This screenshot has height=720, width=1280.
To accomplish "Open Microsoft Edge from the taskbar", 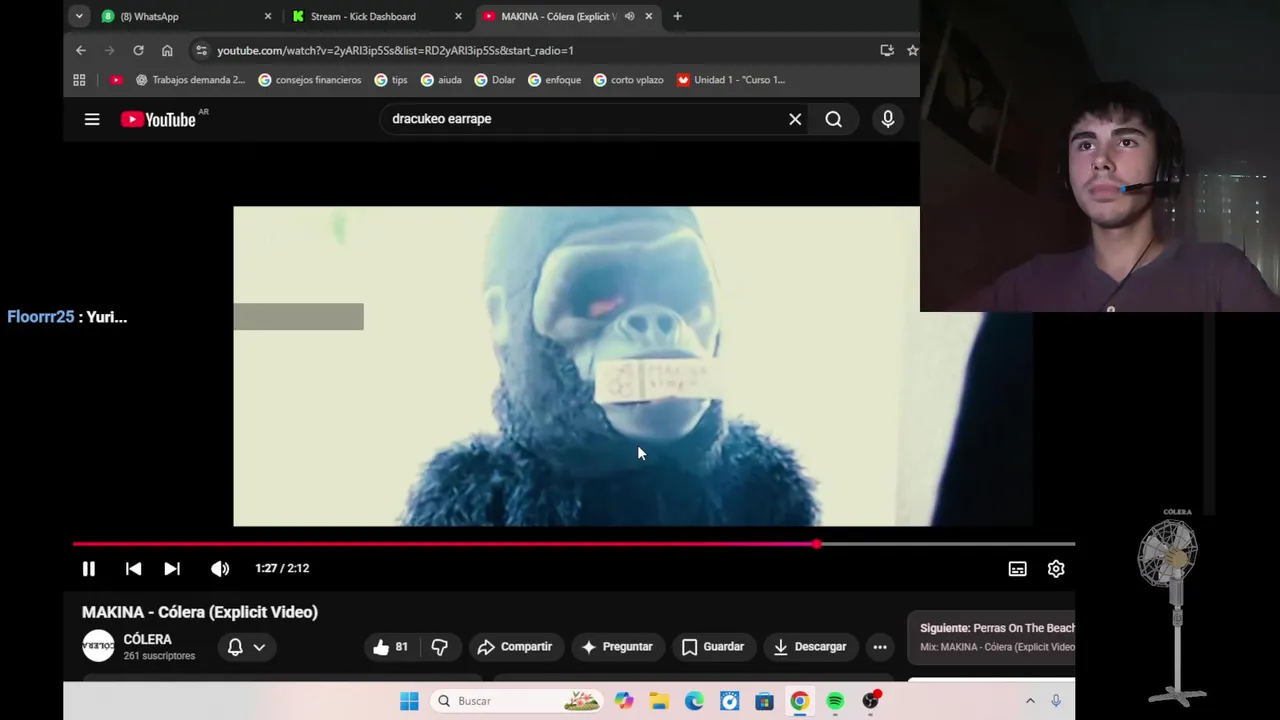I will (694, 701).
